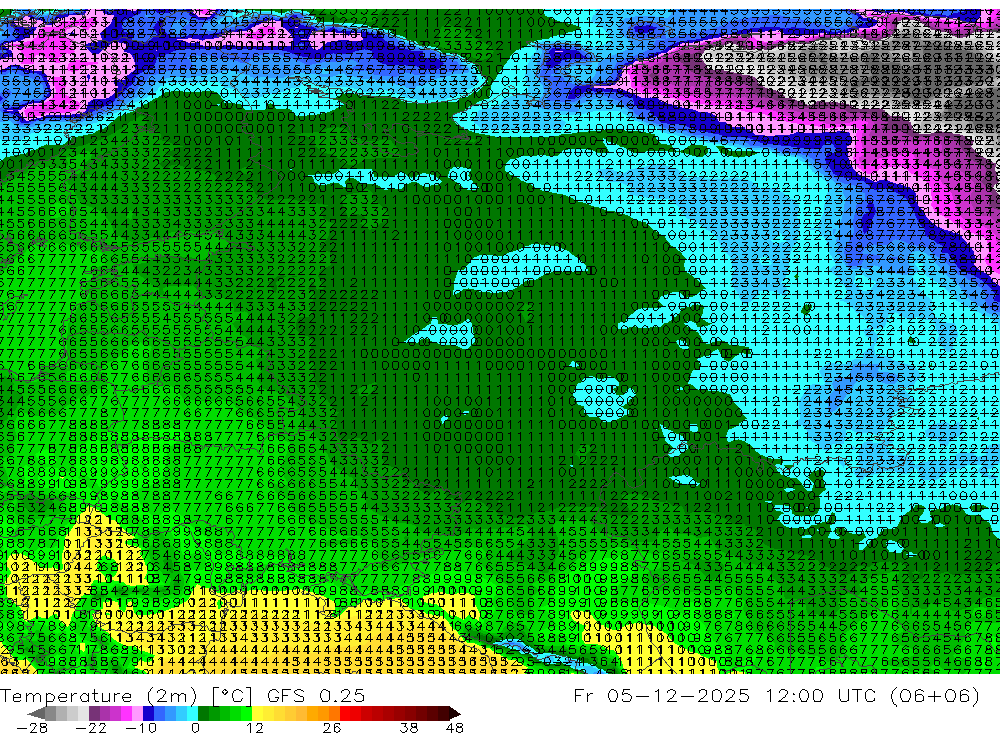Click the 'Temperature (2m) [°C]' title text
The image size is (1000, 733).
pyautogui.click(x=126, y=696)
